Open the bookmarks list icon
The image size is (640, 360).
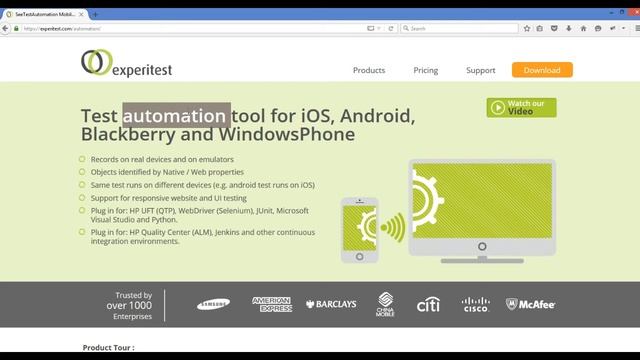click(x=540, y=29)
